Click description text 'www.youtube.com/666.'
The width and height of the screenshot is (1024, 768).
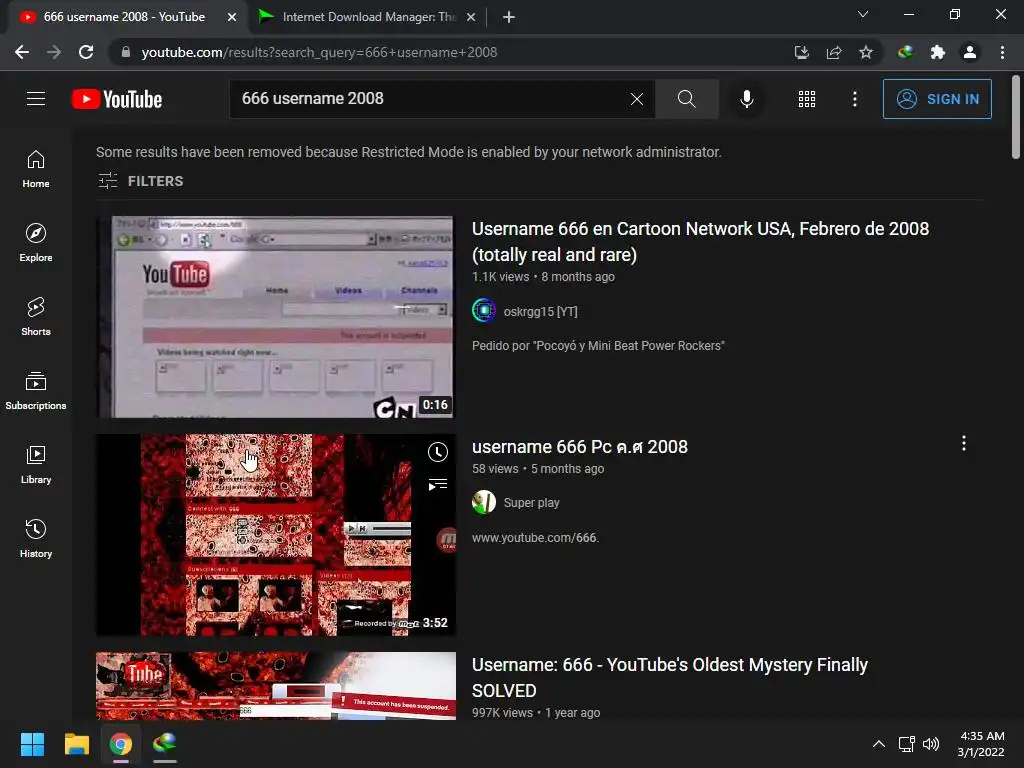pos(536,537)
